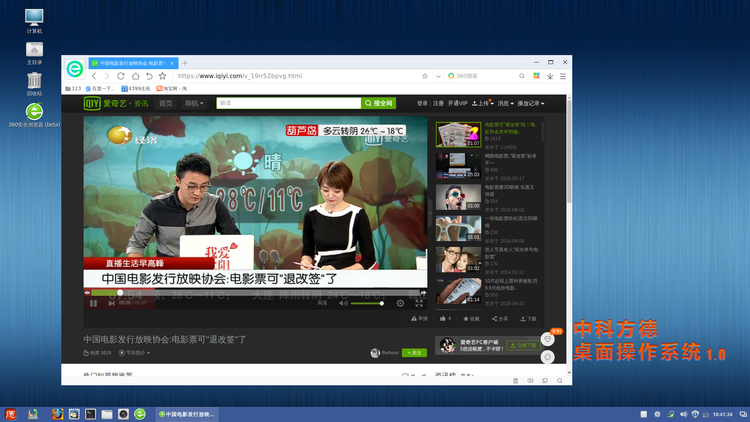This screenshot has width=750, height=422.
Task: Open the 360安全浏览器 desktop shortcut
Action: [x=34, y=115]
